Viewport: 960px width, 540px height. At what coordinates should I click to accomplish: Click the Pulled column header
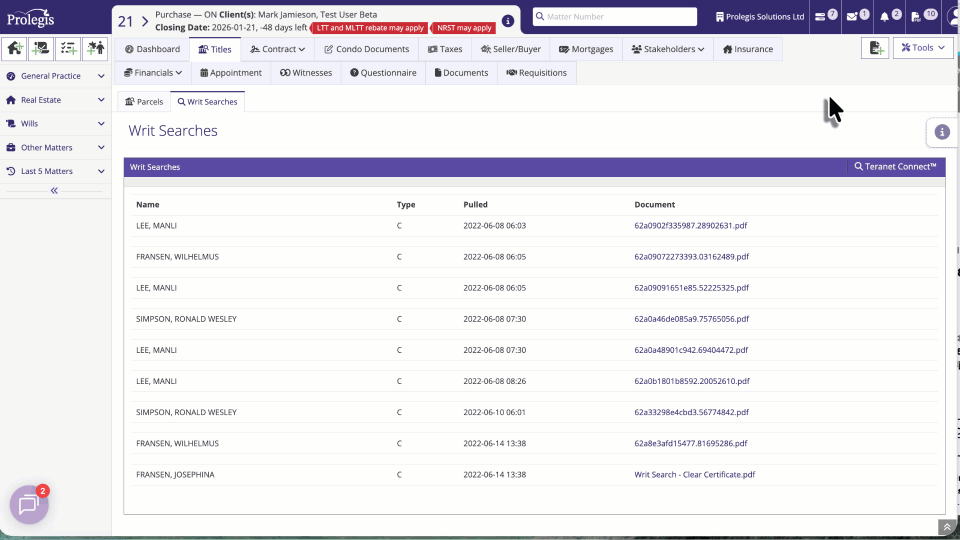(x=475, y=204)
